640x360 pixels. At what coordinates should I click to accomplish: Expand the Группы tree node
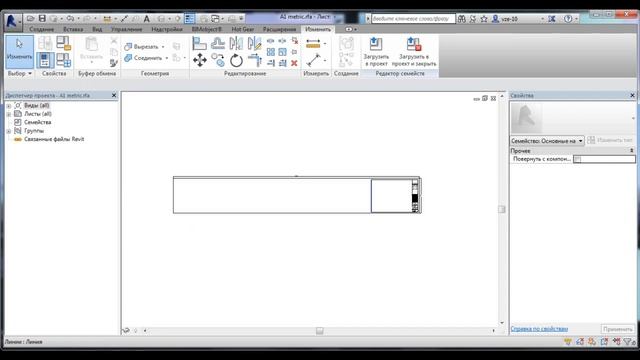[9, 131]
